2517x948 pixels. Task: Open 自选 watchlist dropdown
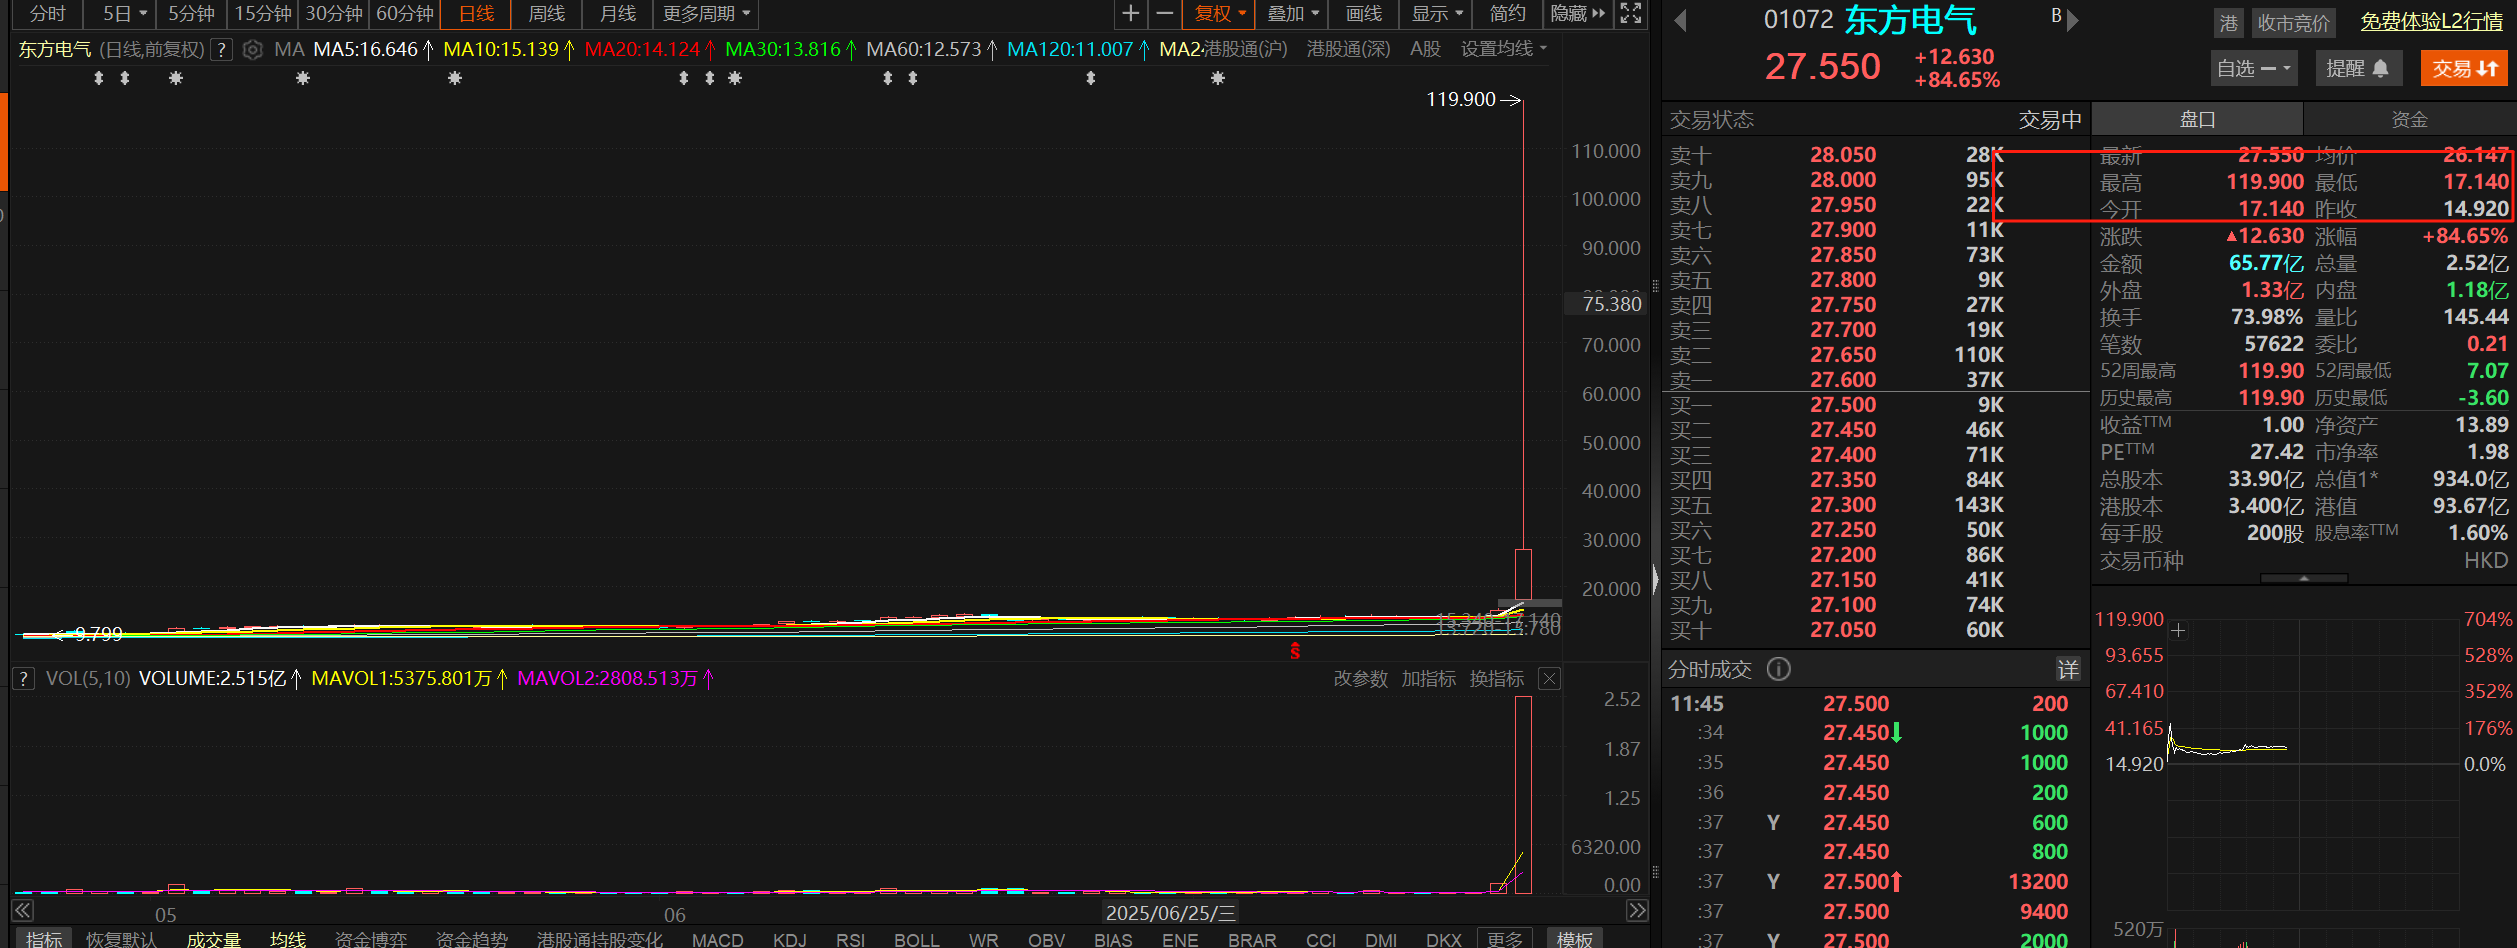(2254, 68)
